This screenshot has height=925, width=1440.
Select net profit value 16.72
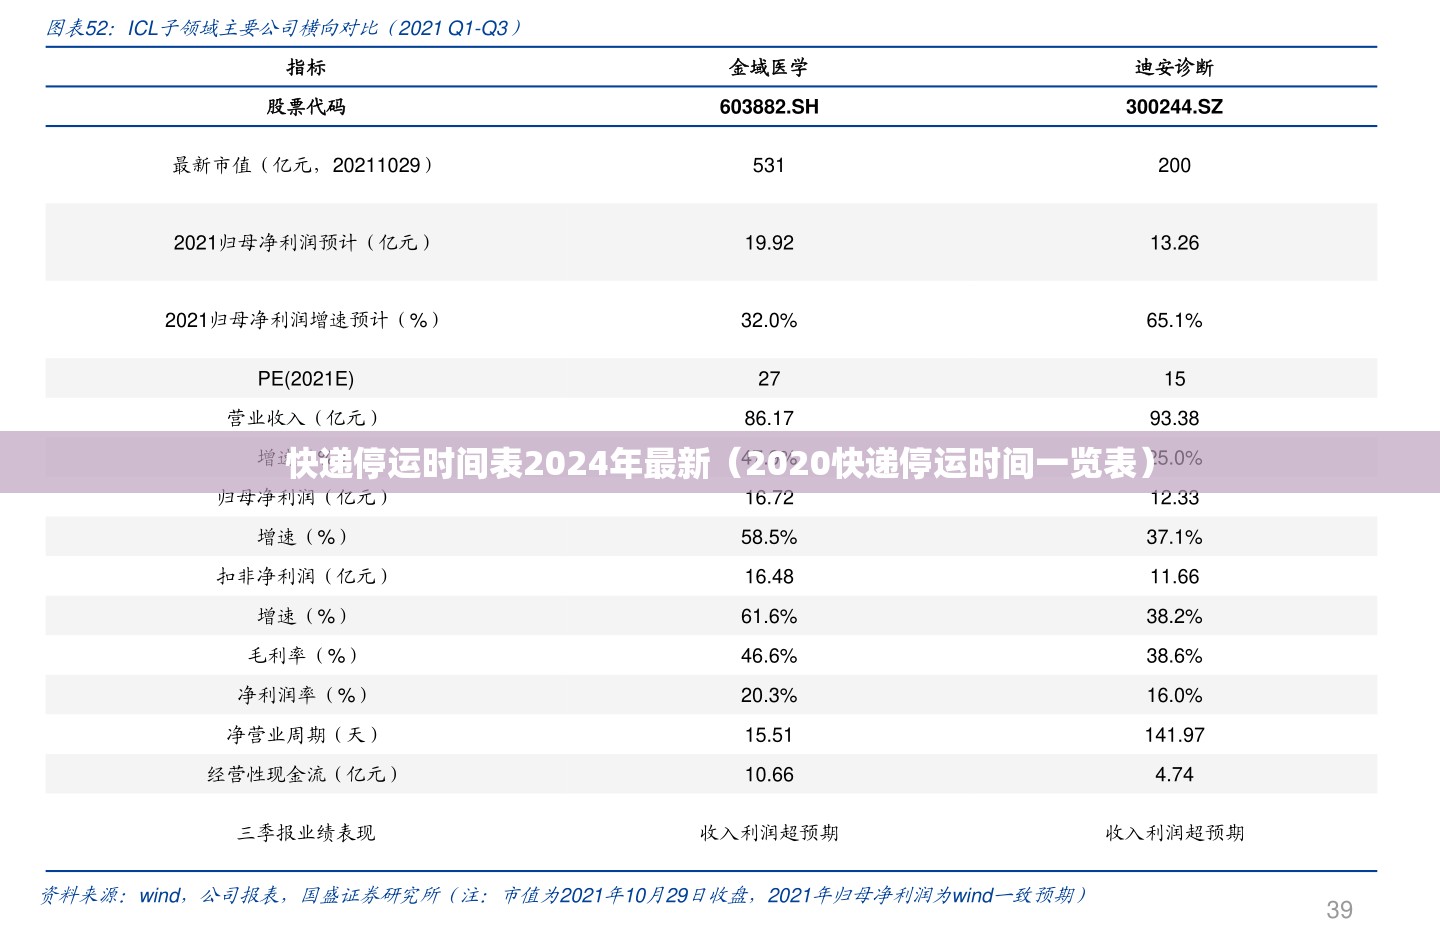pos(769,498)
